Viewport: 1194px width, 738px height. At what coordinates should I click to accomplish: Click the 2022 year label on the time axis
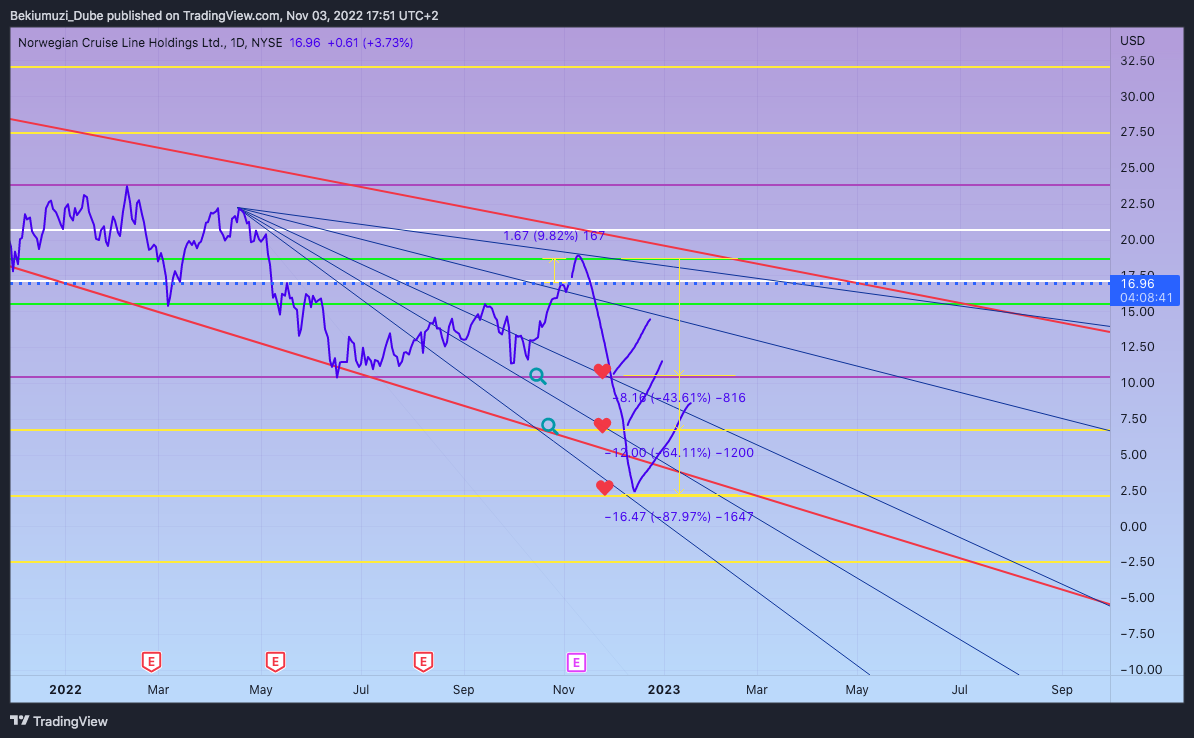(x=65, y=689)
